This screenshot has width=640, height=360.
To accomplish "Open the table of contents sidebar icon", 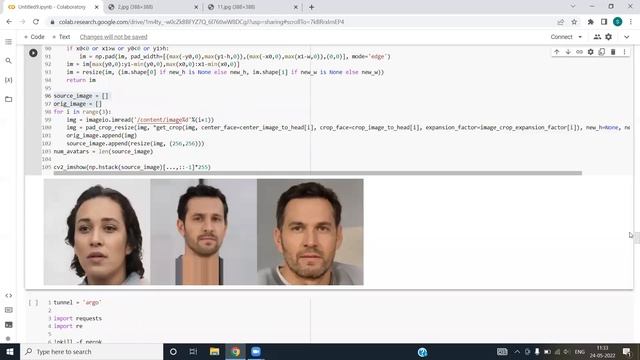I will tap(9, 42).
